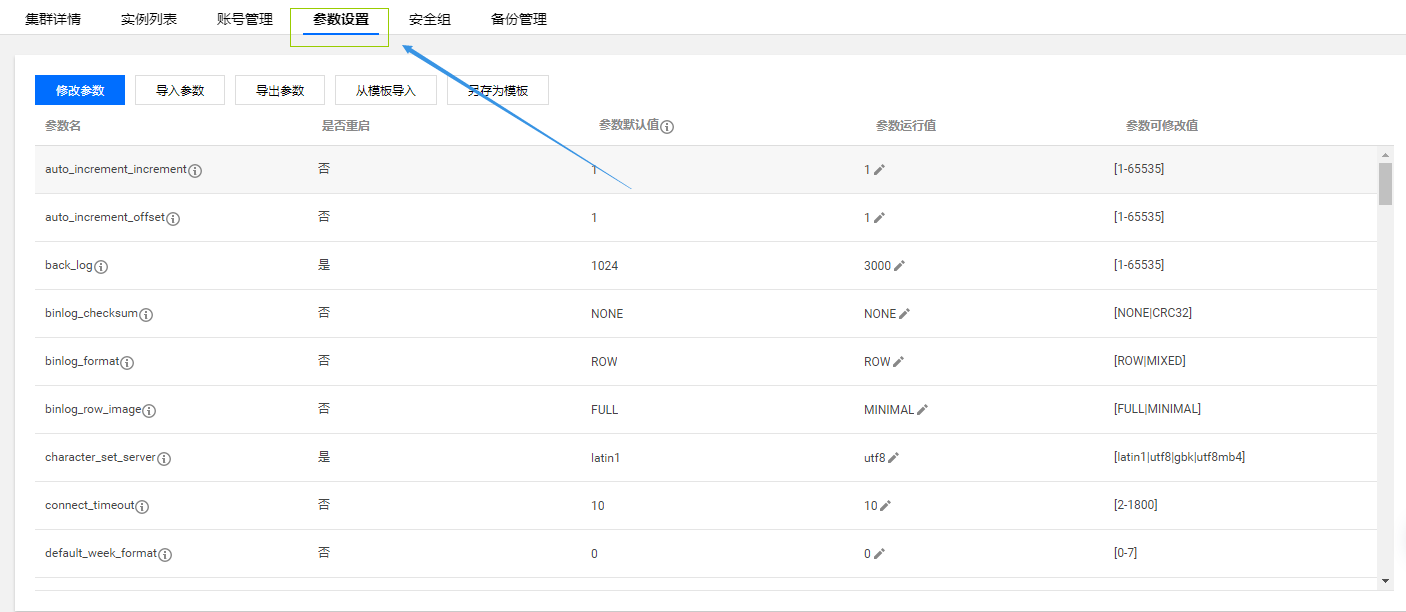Edit default_week_format running value via pencil
The height and width of the screenshot is (612, 1406).
(879, 554)
